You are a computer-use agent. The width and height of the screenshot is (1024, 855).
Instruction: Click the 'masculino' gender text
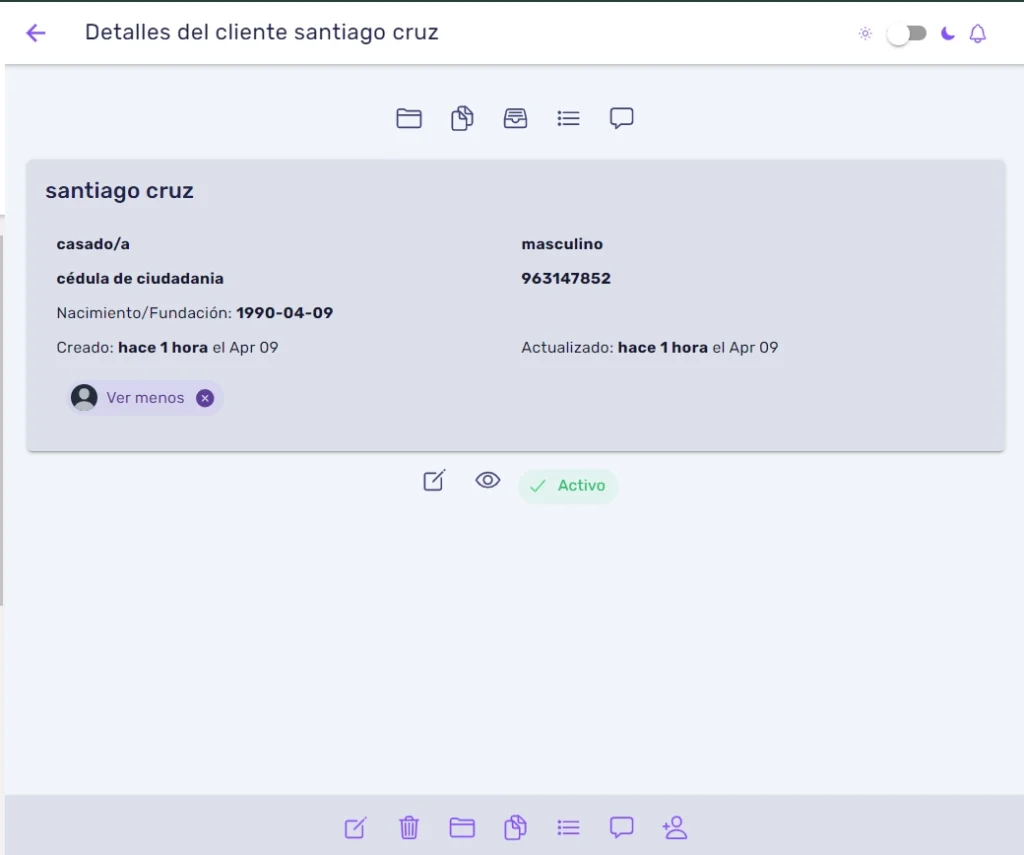pyautogui.click(x=562, y=244)
